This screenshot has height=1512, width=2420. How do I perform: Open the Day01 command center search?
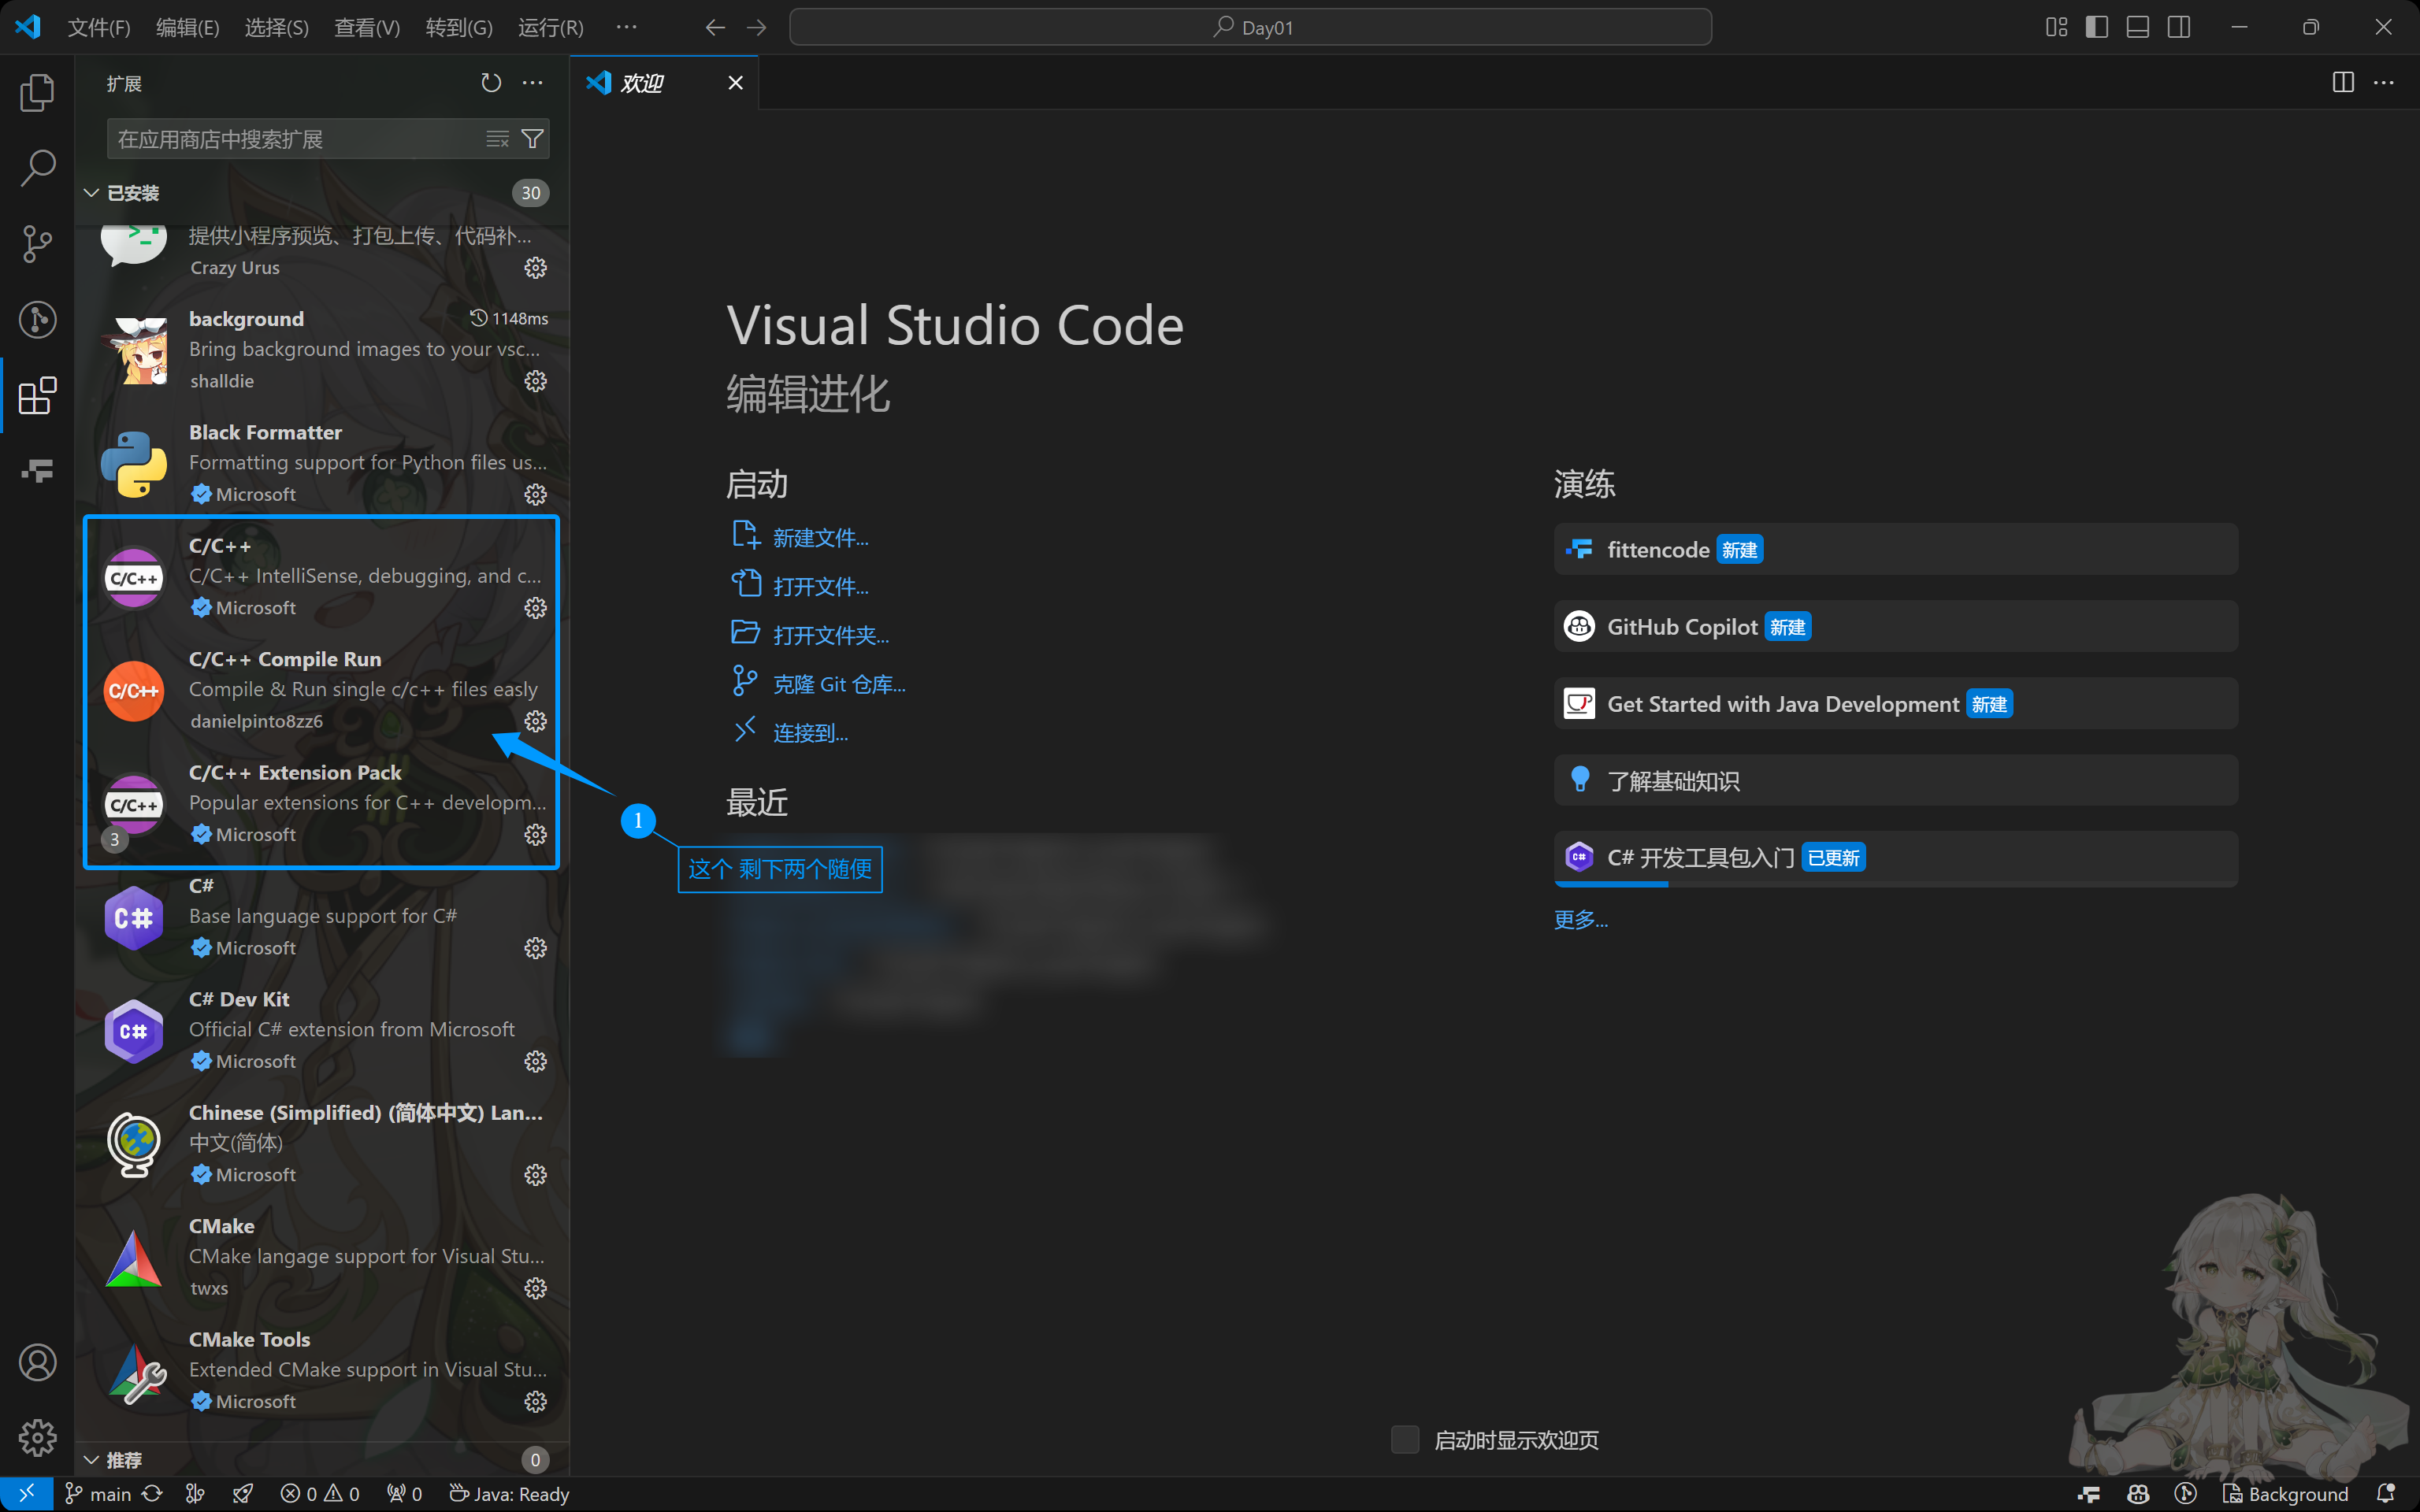pos(1250,27)
